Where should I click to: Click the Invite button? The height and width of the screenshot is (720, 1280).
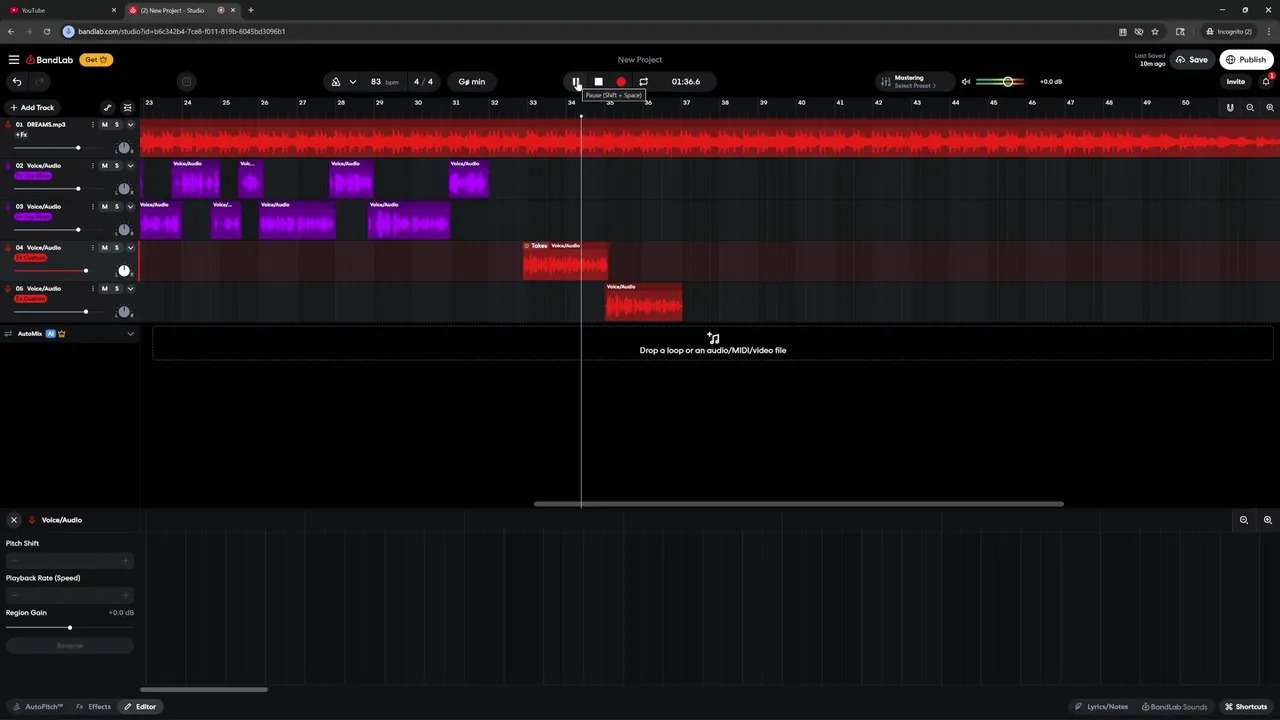click(x=1236, y=82)
